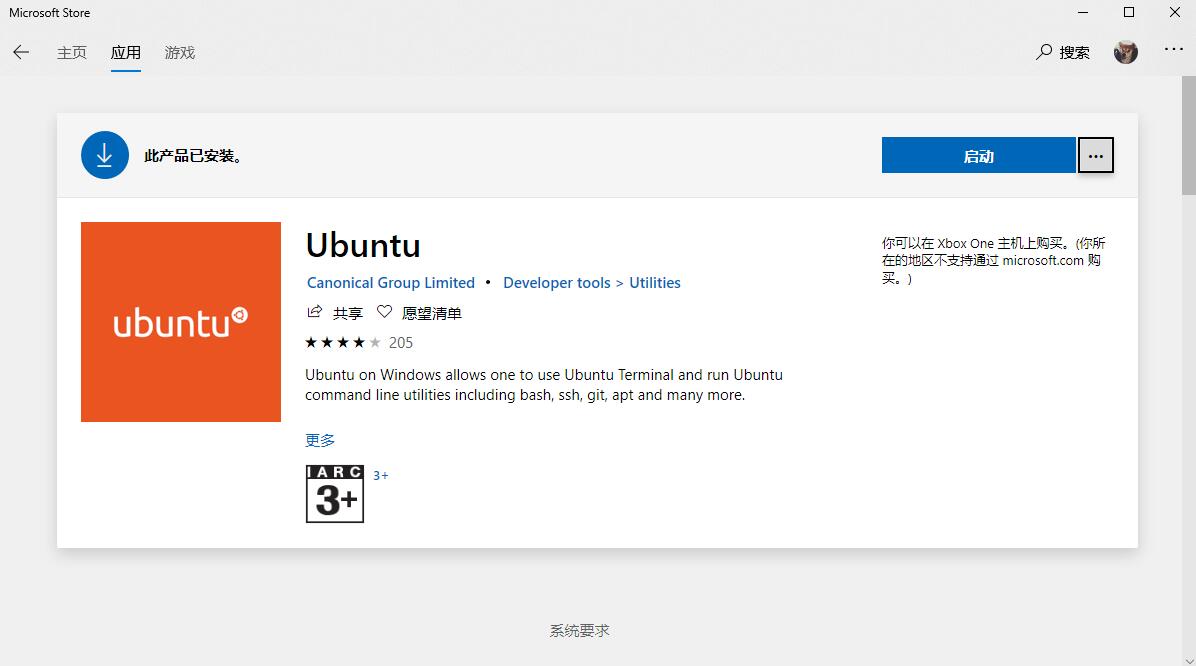Open the search magnifier icon
1196x666 pixels.
click(x=1044, y=52)
